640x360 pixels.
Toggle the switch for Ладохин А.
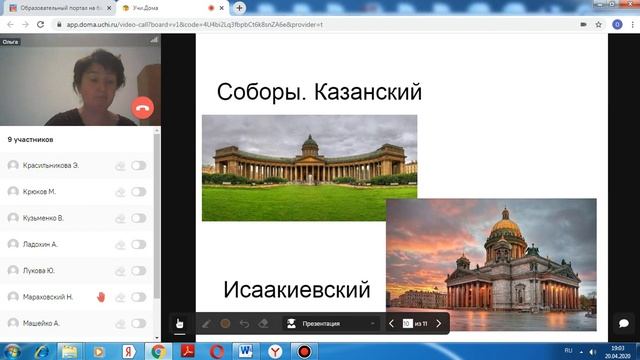139,244
